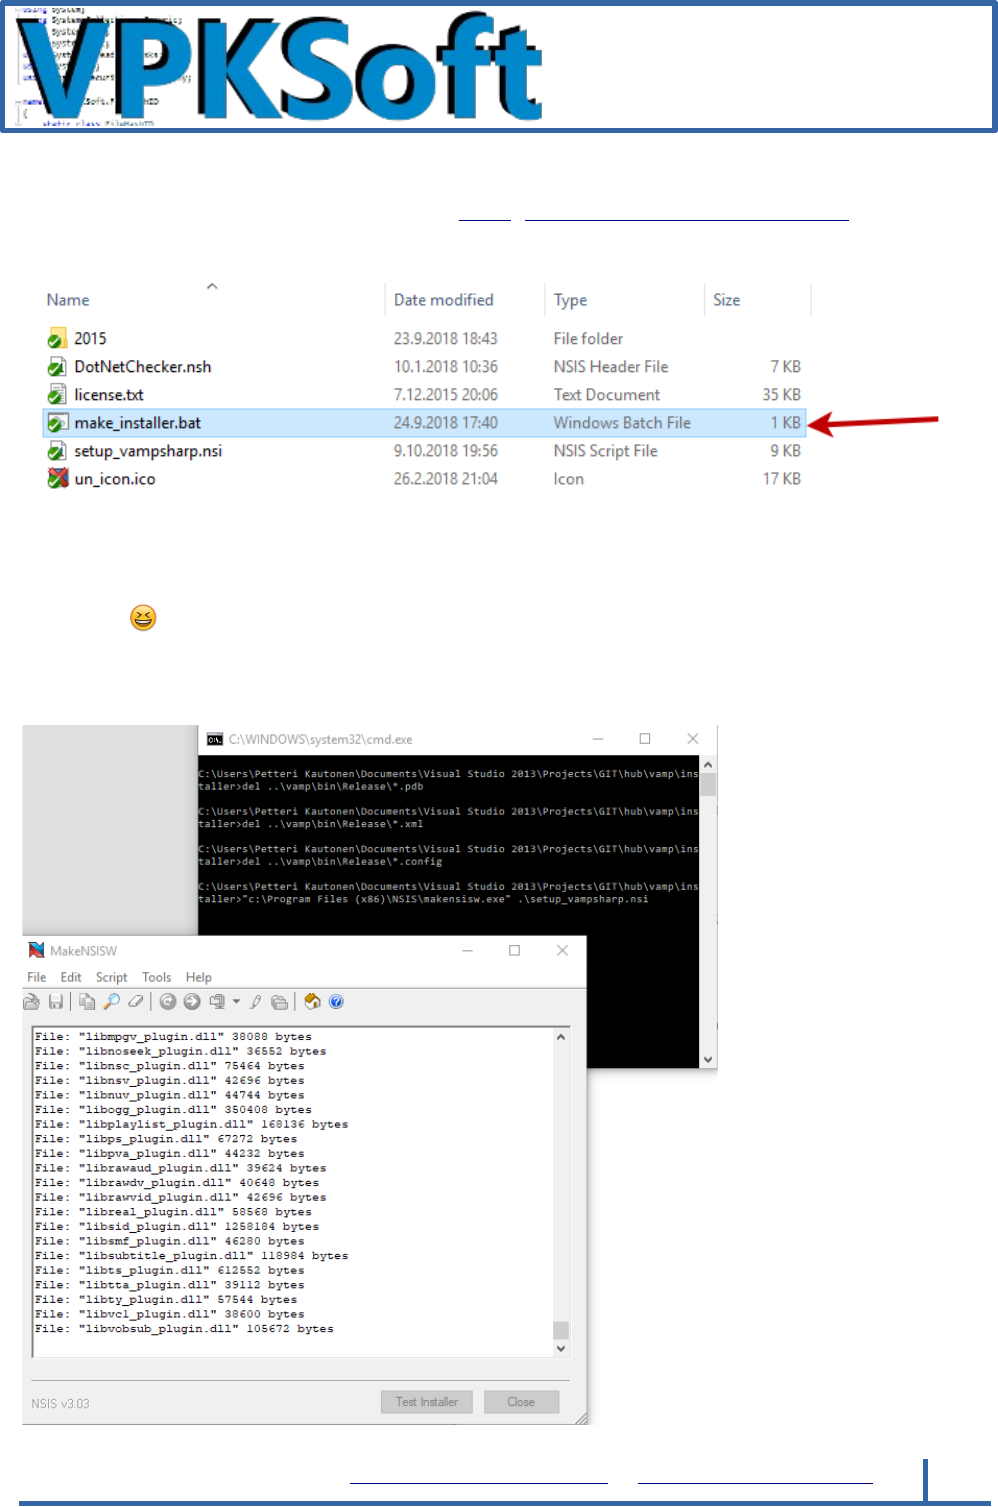Select the license.txt file name

(x=109, y=395)
